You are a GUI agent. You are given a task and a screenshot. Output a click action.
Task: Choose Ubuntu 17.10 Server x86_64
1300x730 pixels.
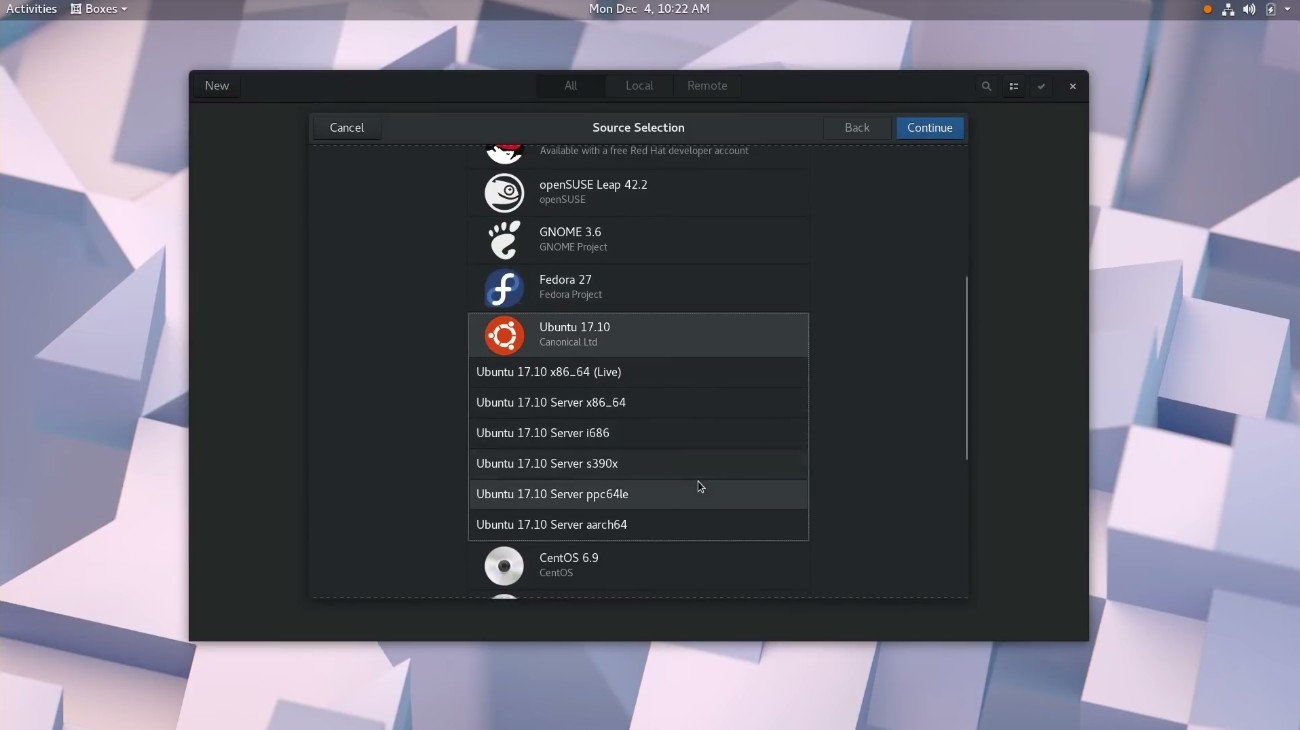[x=638, y=403]
